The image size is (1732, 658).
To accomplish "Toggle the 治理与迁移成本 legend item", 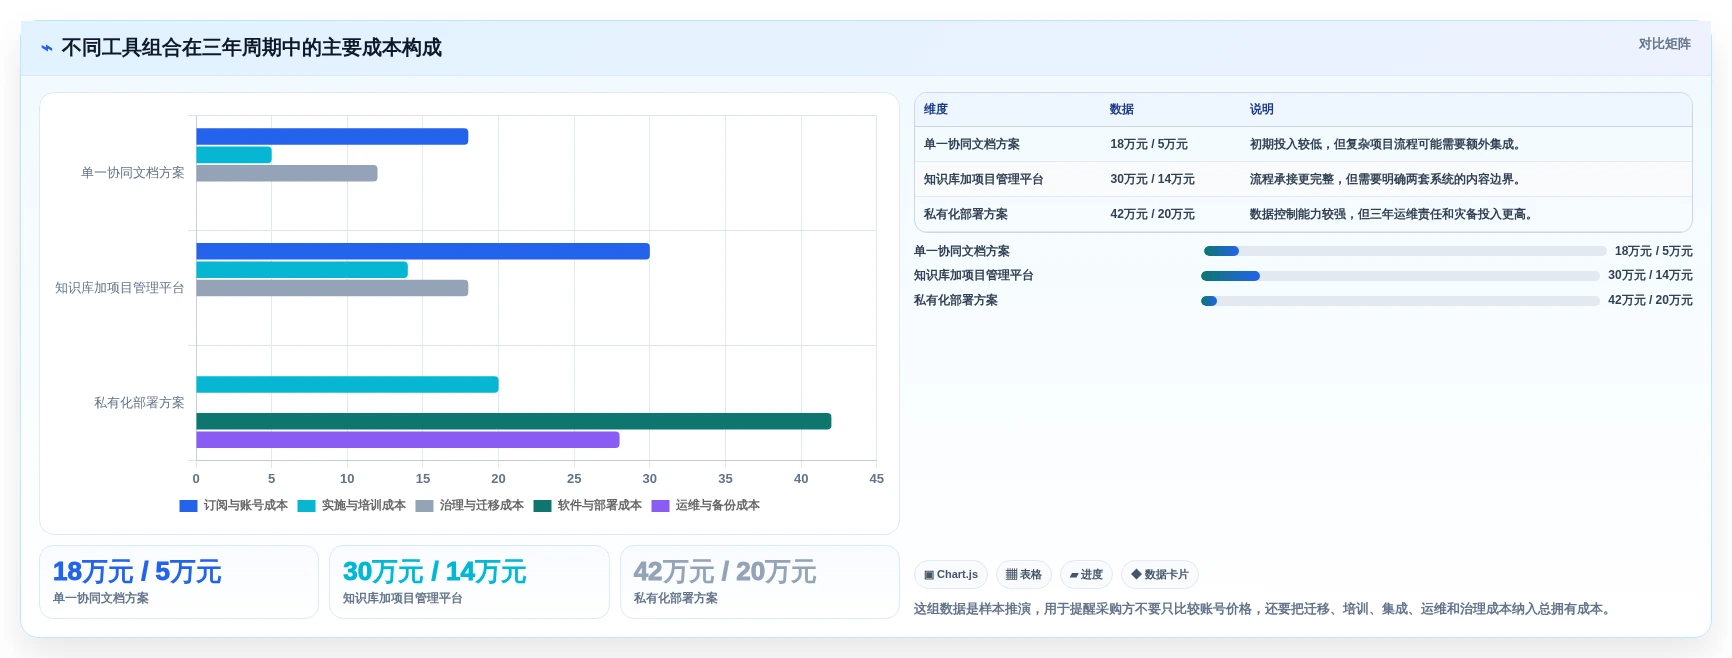I will coord(469,506).
